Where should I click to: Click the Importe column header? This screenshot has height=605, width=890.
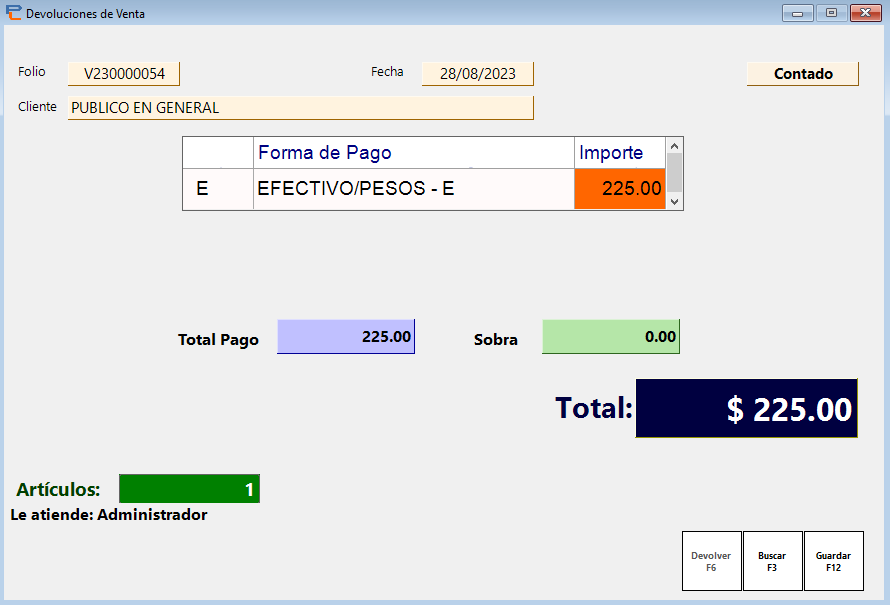point(620,153)
